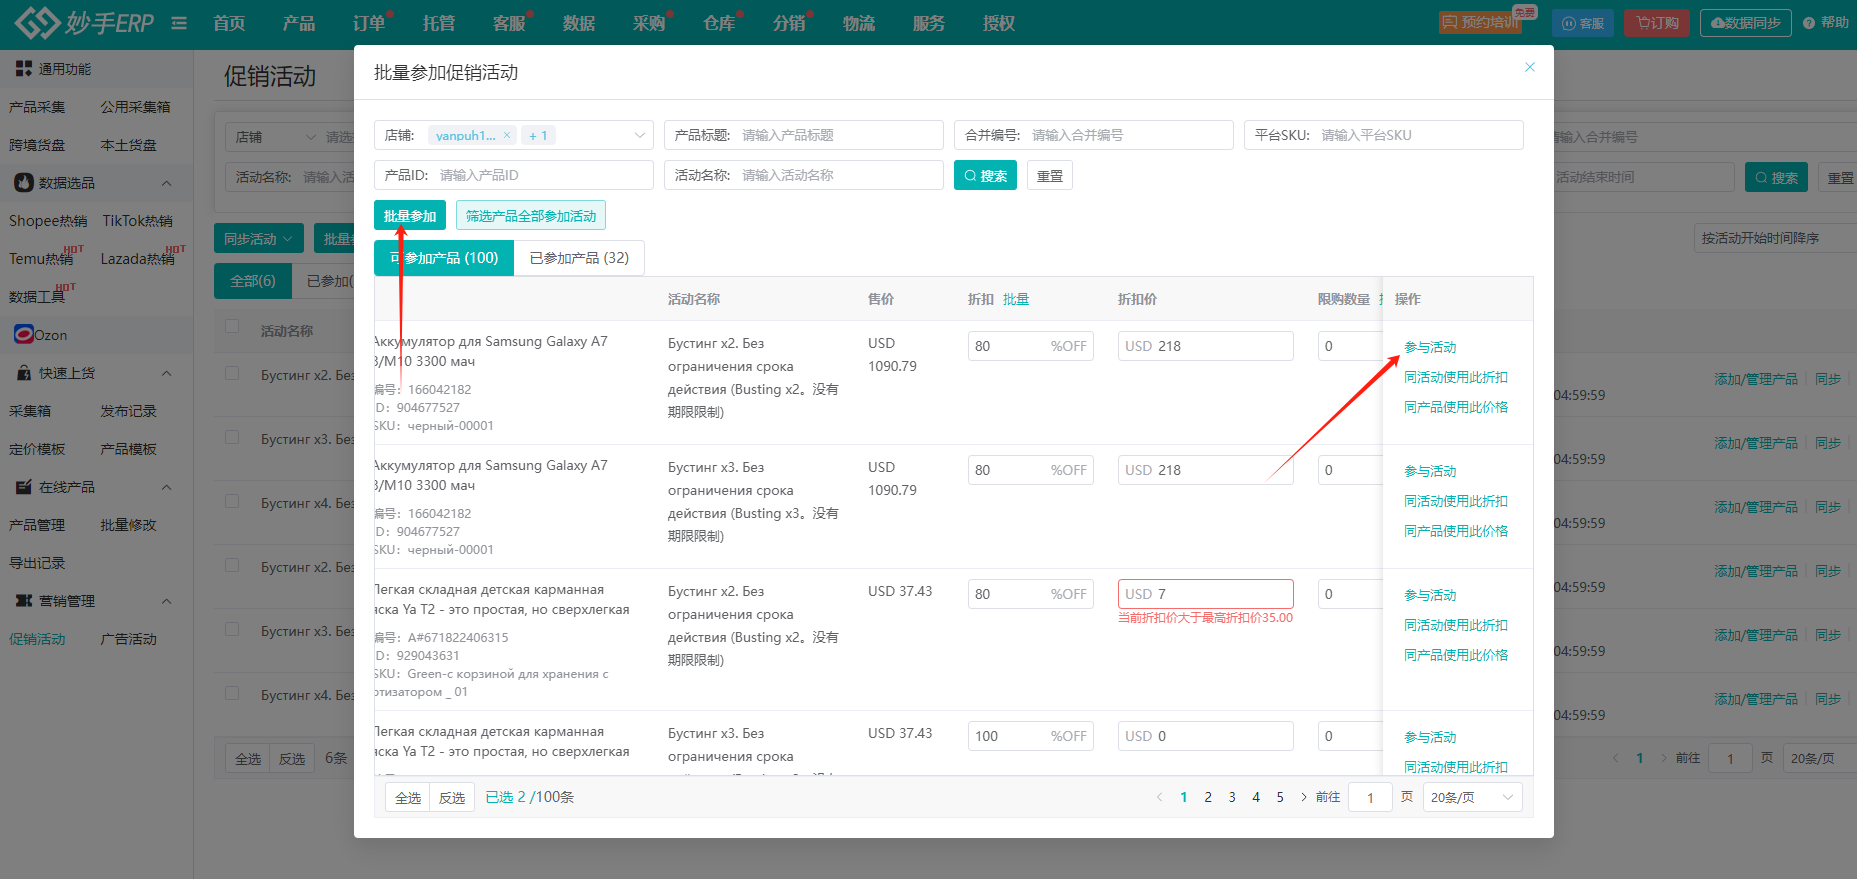Open the 帮助 help icon
This screenshot has width=1857, height=879.
tap(1808, 23)
